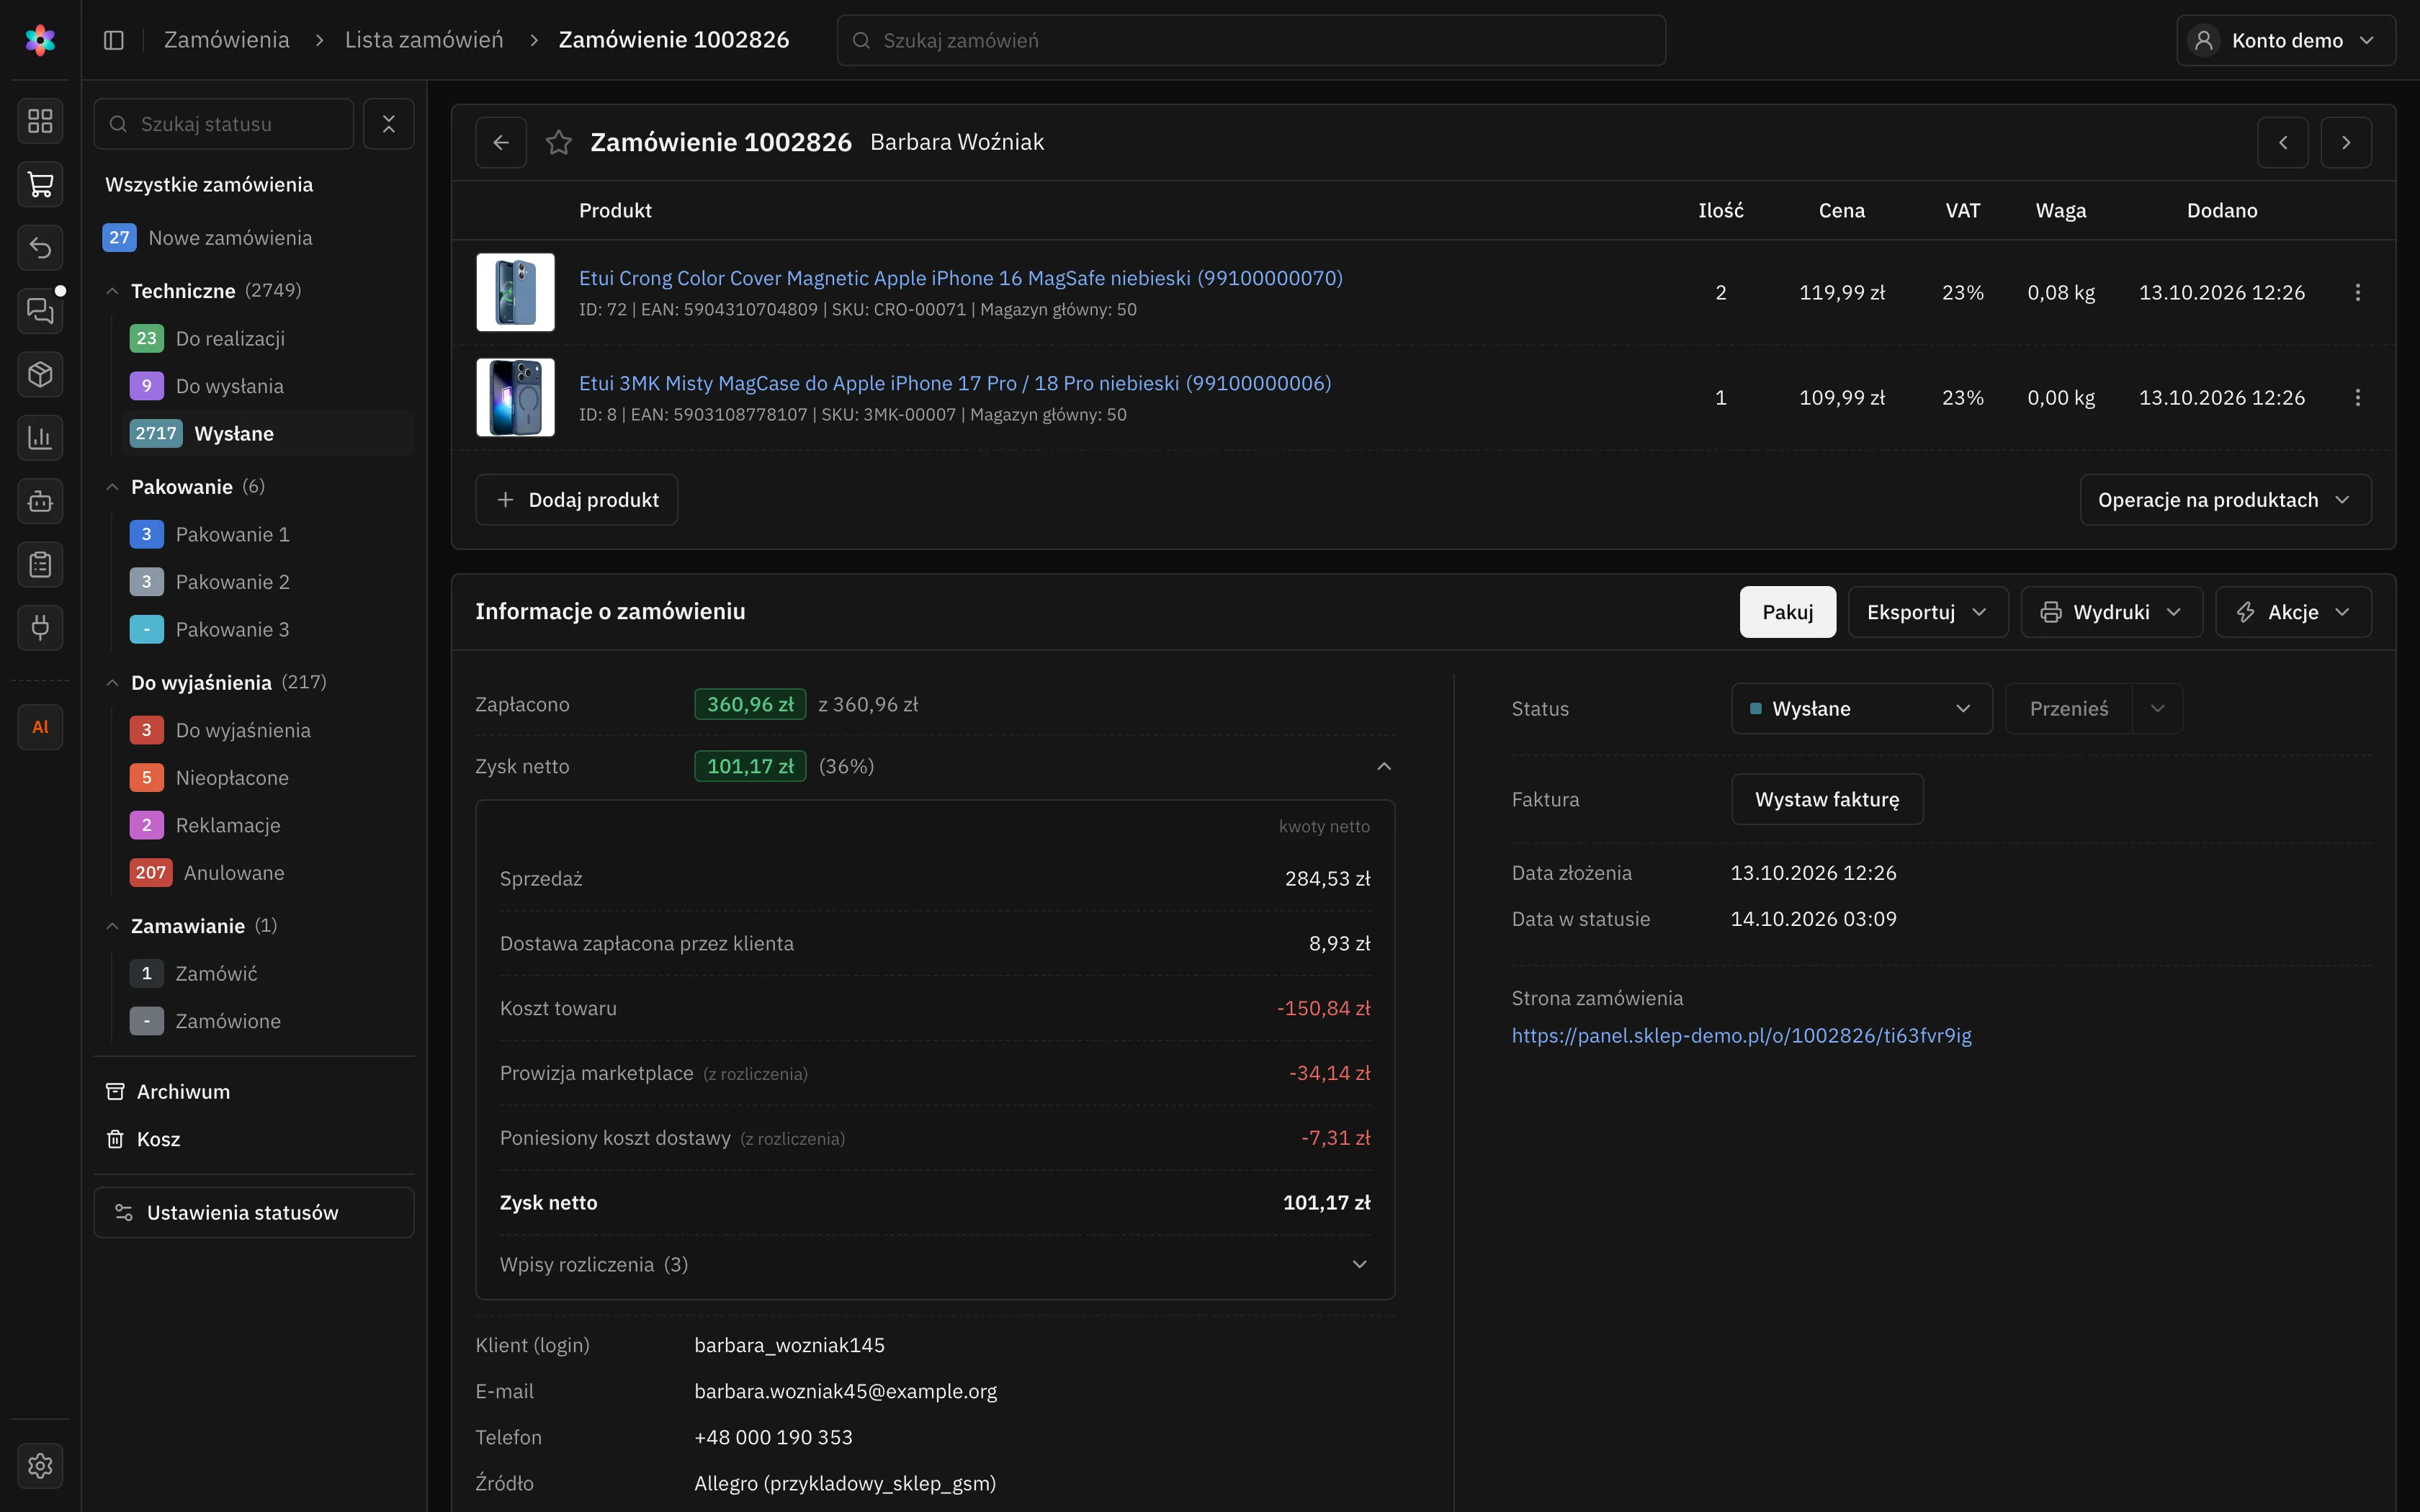The image size is (2420, 1512).
Task: Go back with the left arrow button
Action: point(501,142)
